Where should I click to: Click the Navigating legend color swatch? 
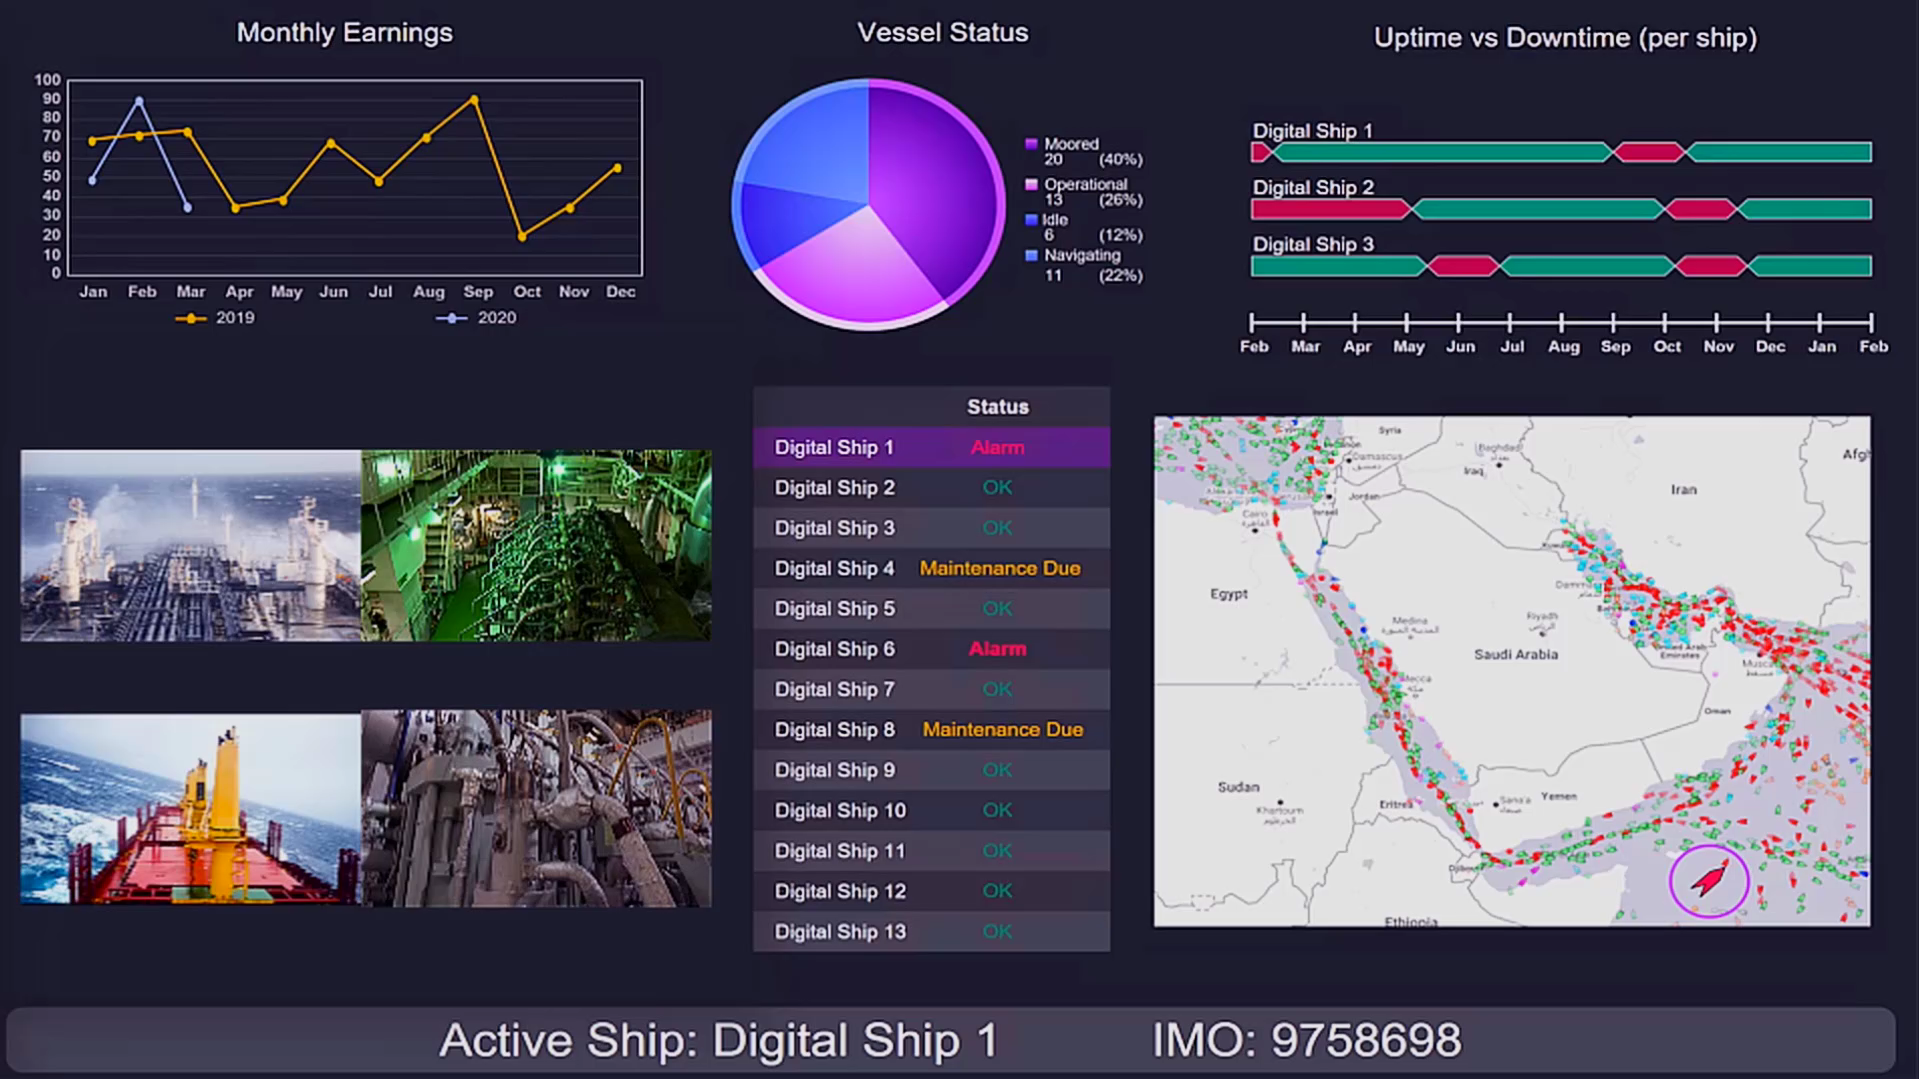pos(1031,256)
